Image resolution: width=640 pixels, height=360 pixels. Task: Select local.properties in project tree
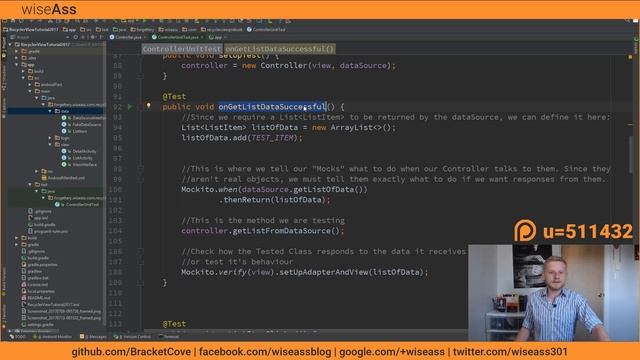click(x=38, y=291)
